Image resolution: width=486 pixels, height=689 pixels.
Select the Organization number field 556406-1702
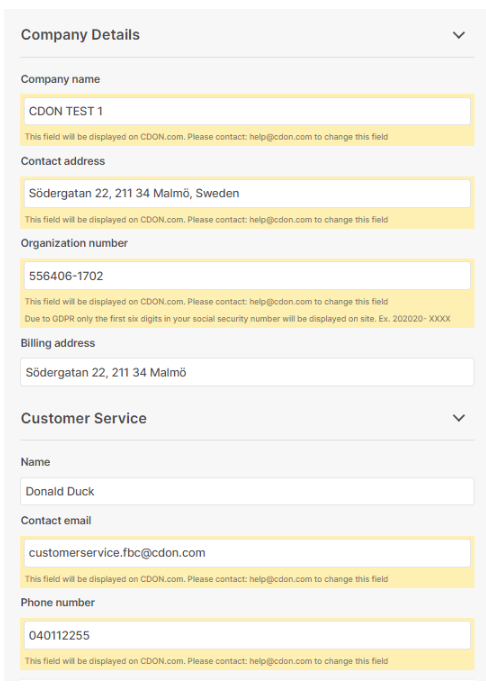[247, 276]
